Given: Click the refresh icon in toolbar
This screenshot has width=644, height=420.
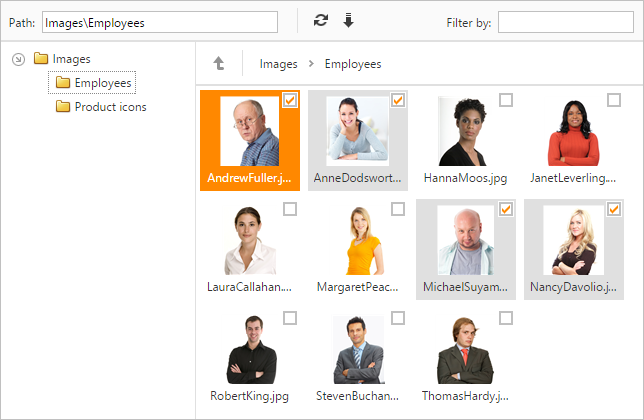Looking at the screenshot, I should tap(321, 20).
